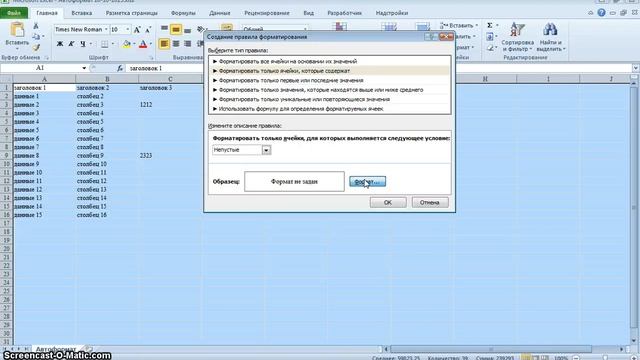Open Sort and Filter (Сортировка и фильтр)
The height and width of the screenshot is (360, 640).
[518, 37]
